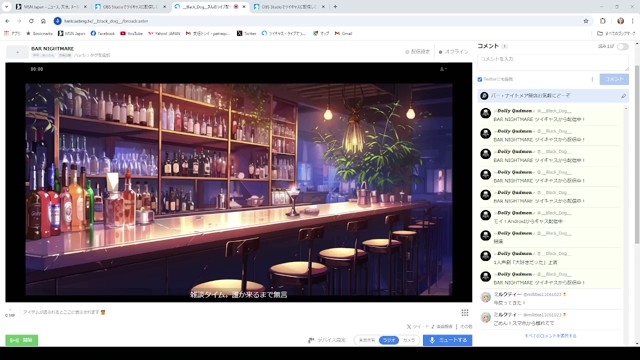Open the MSN Japan bookmark
This screenshot has width=640, height=360.
point(71,33)
